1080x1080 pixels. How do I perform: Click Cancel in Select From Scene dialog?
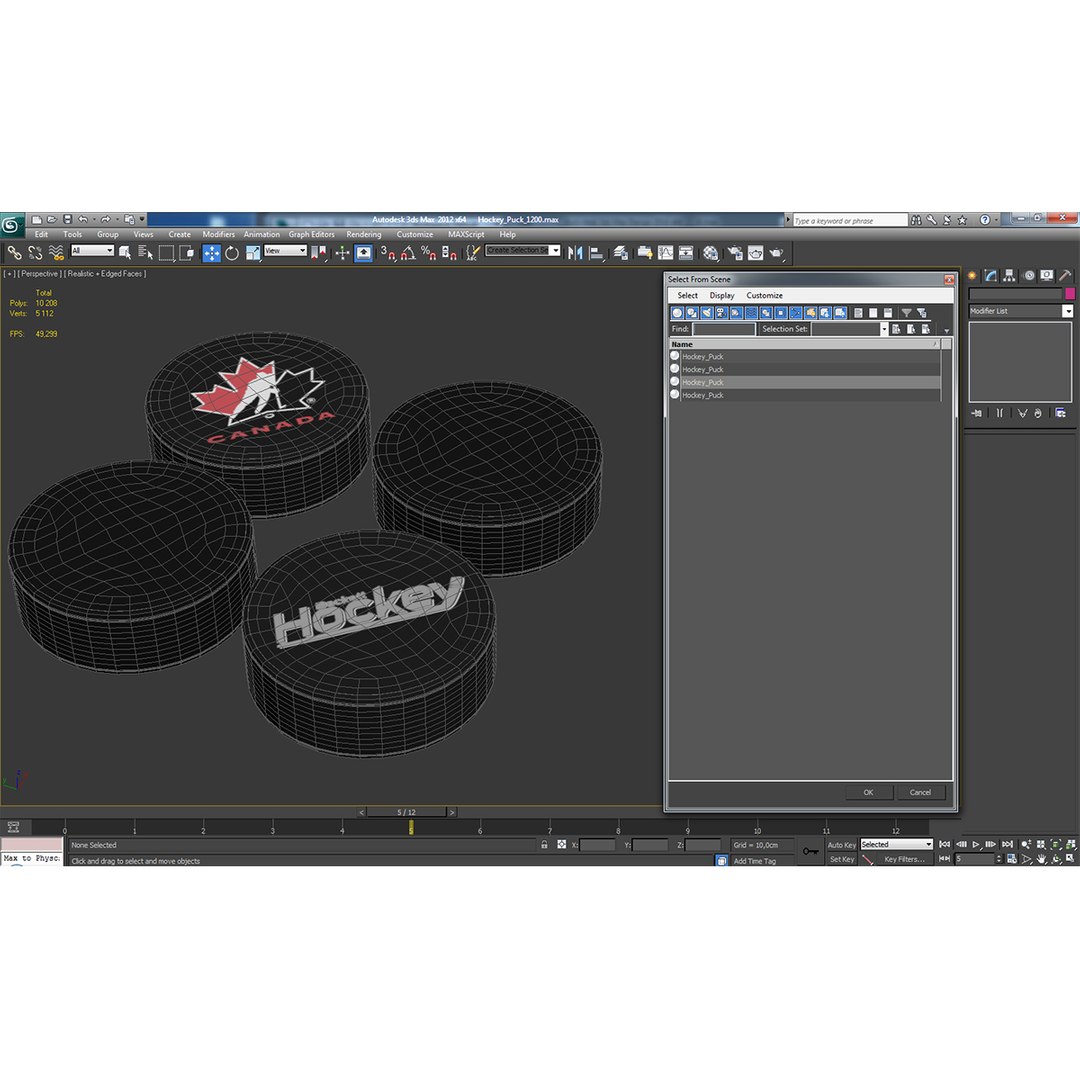coord(920,792)
